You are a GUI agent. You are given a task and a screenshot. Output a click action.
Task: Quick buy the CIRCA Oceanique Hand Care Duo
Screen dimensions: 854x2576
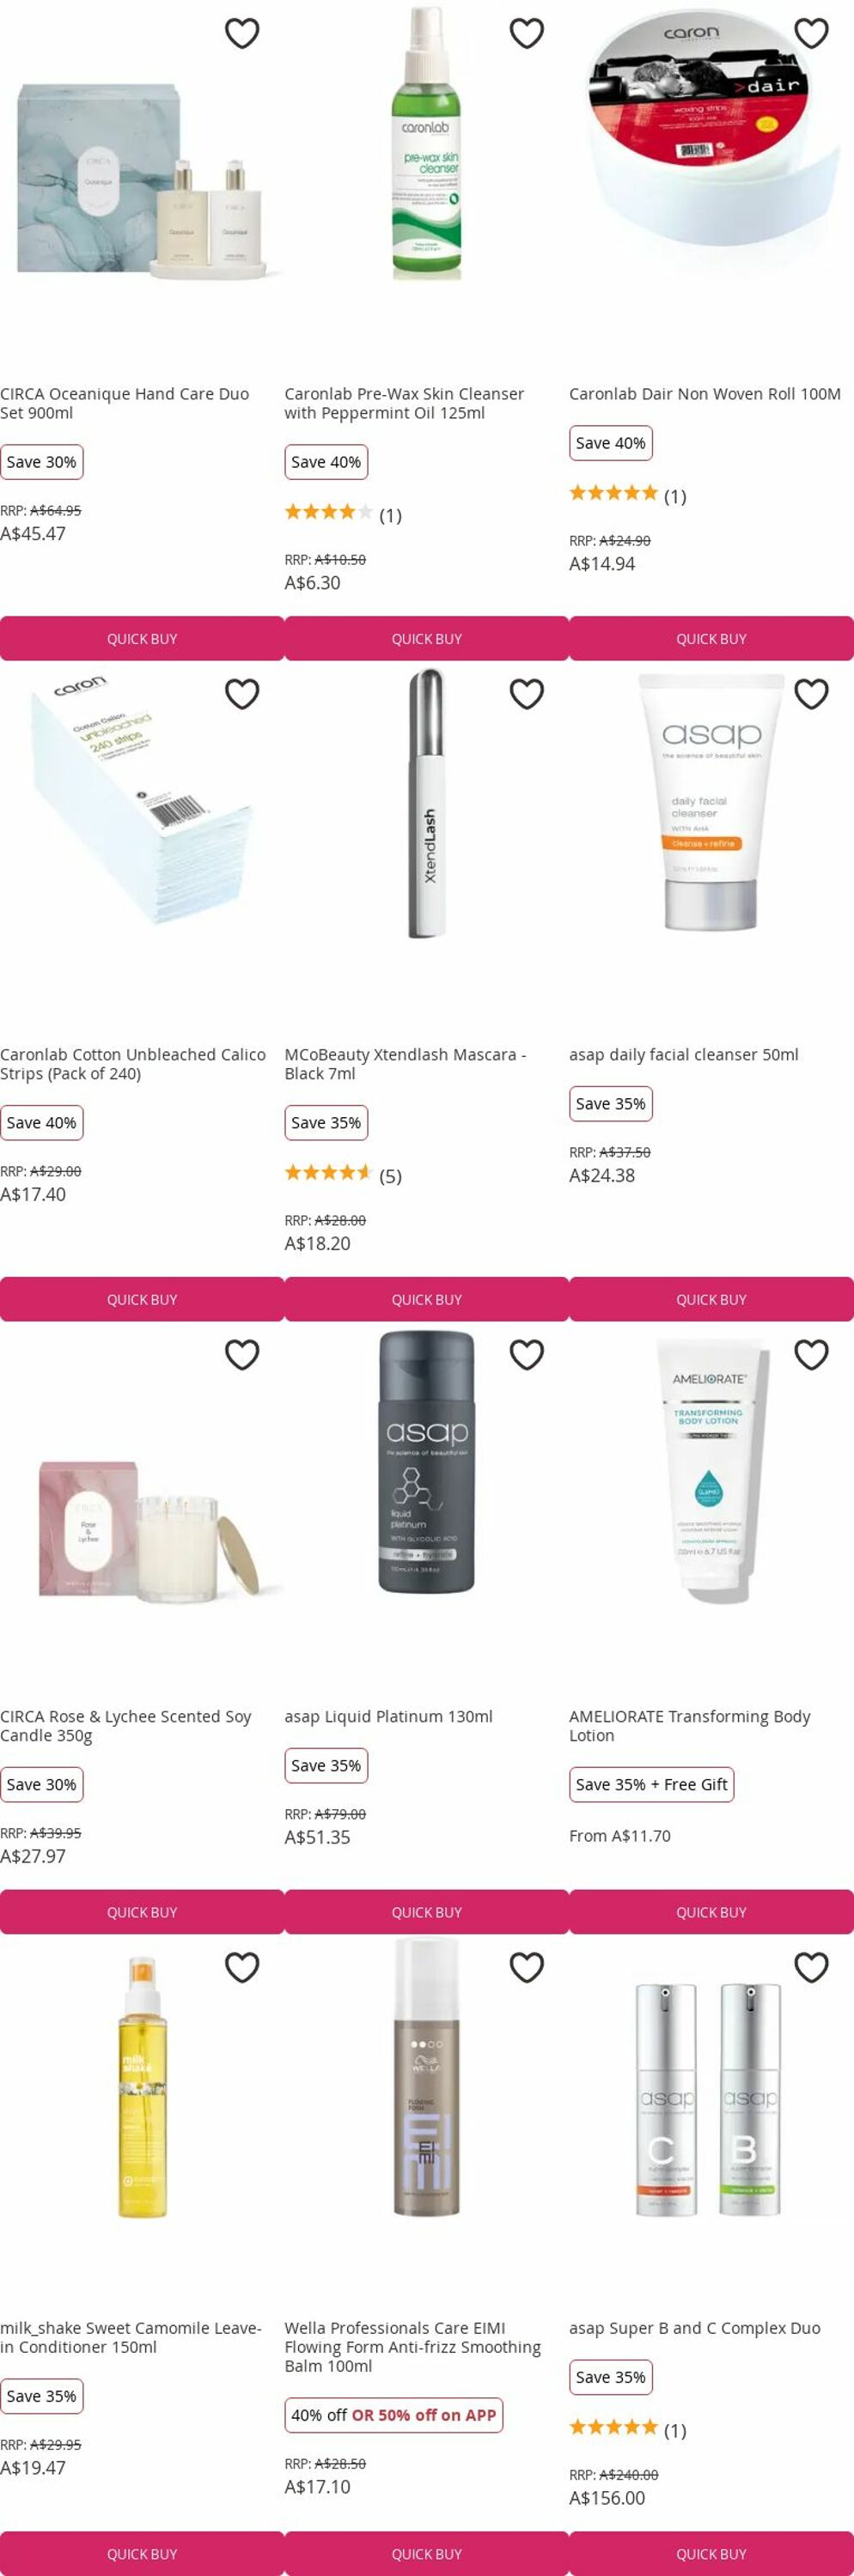coord(142,638)
